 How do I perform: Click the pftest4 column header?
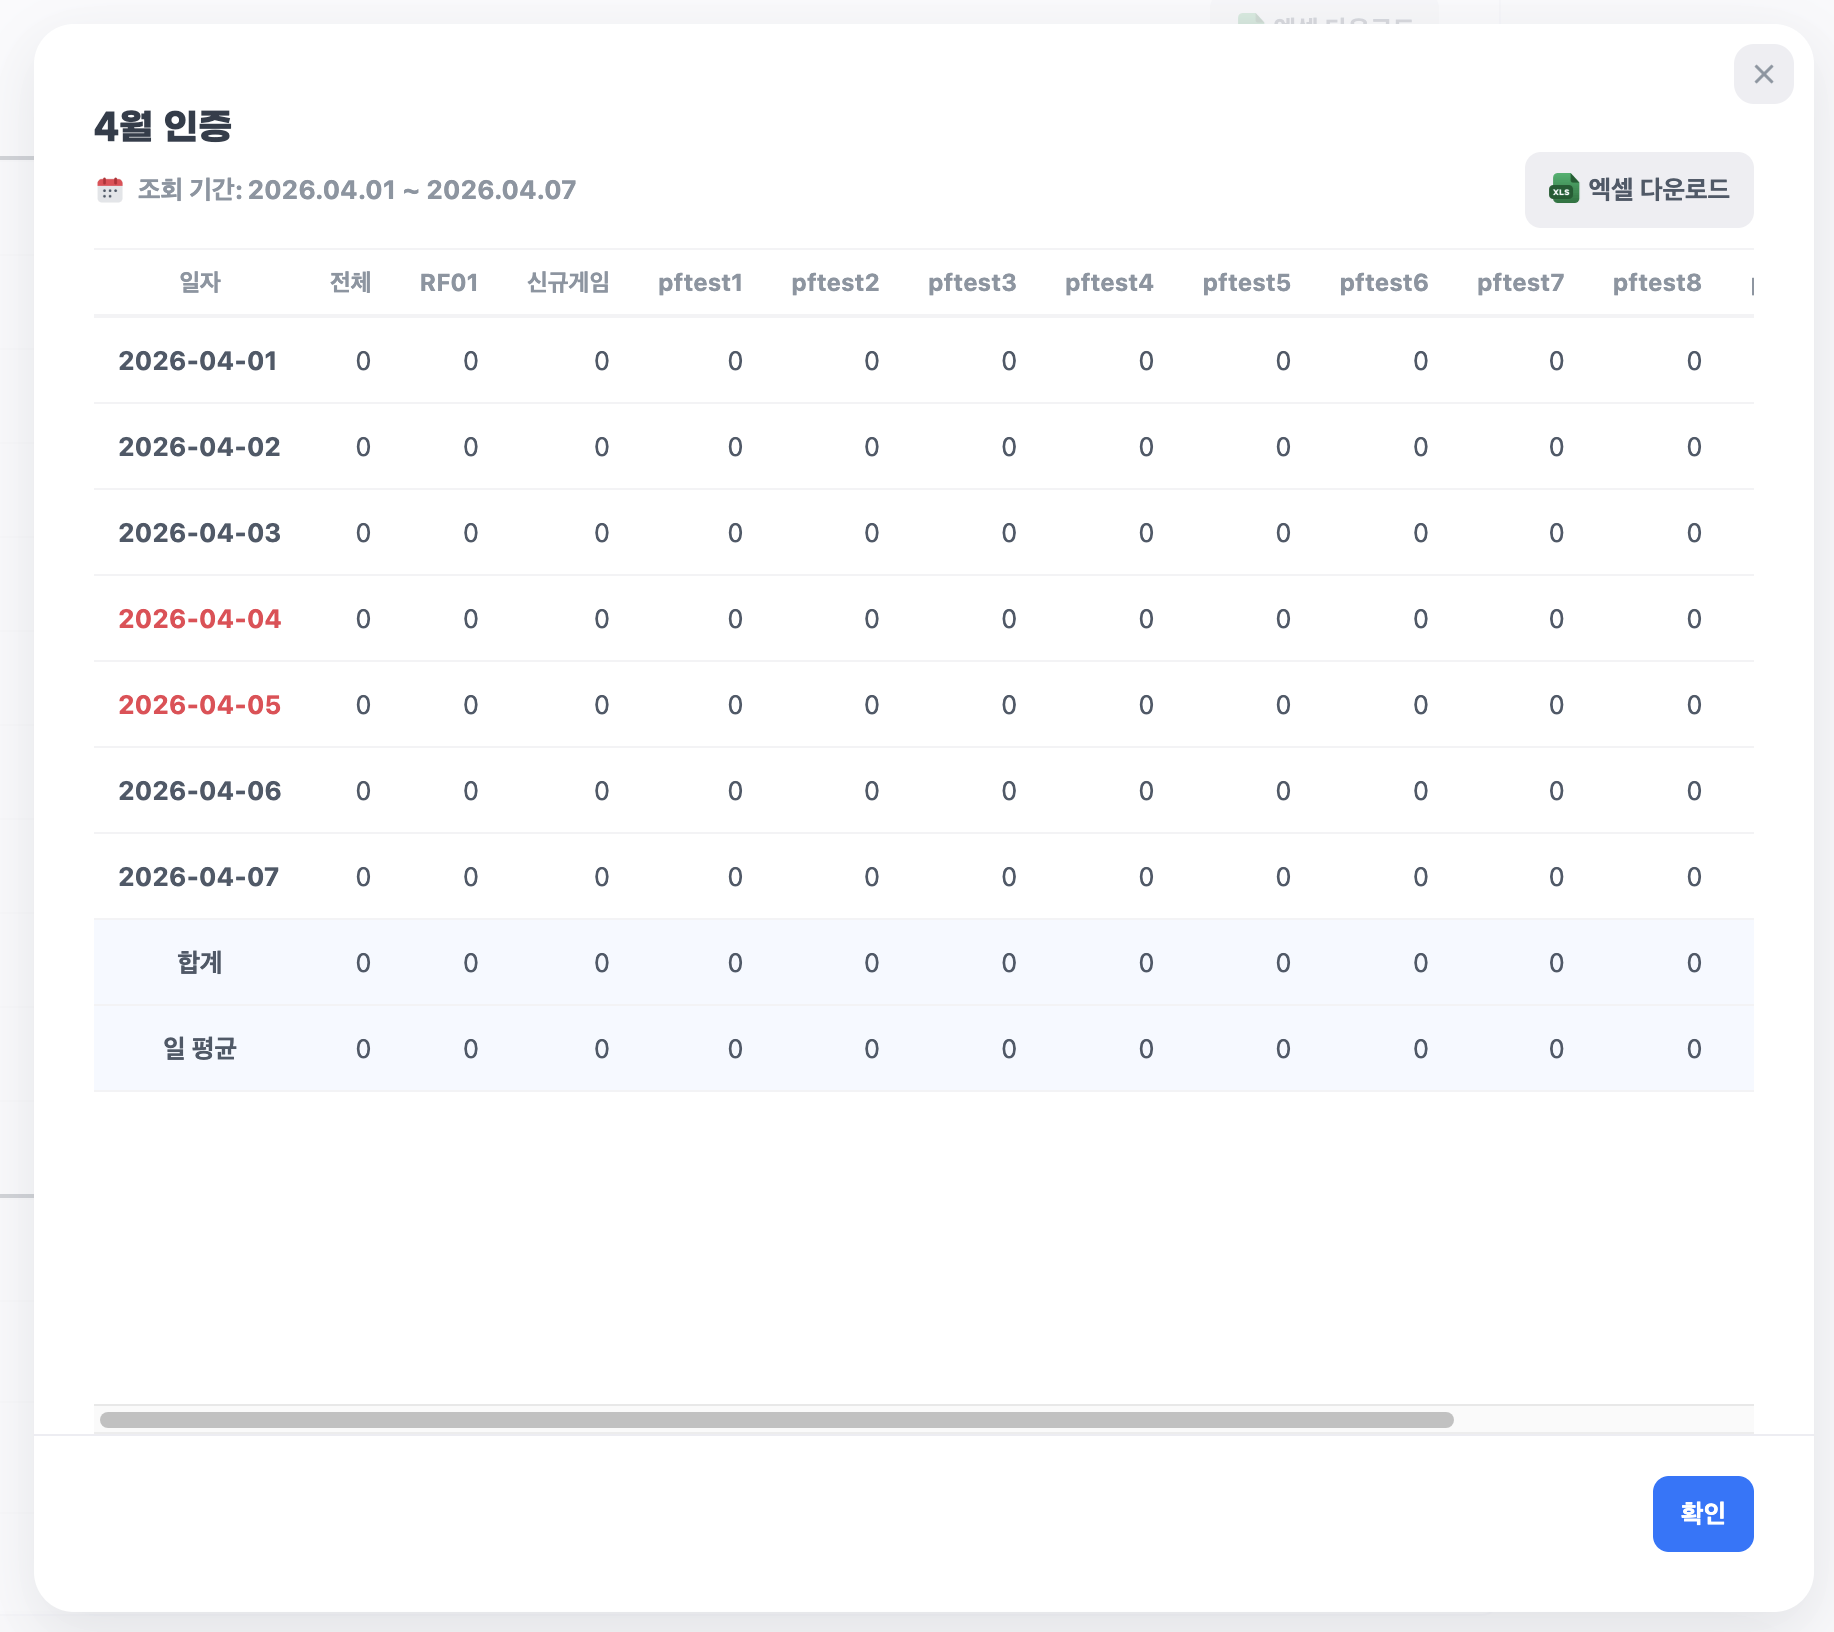click(x=1109, y=283)
